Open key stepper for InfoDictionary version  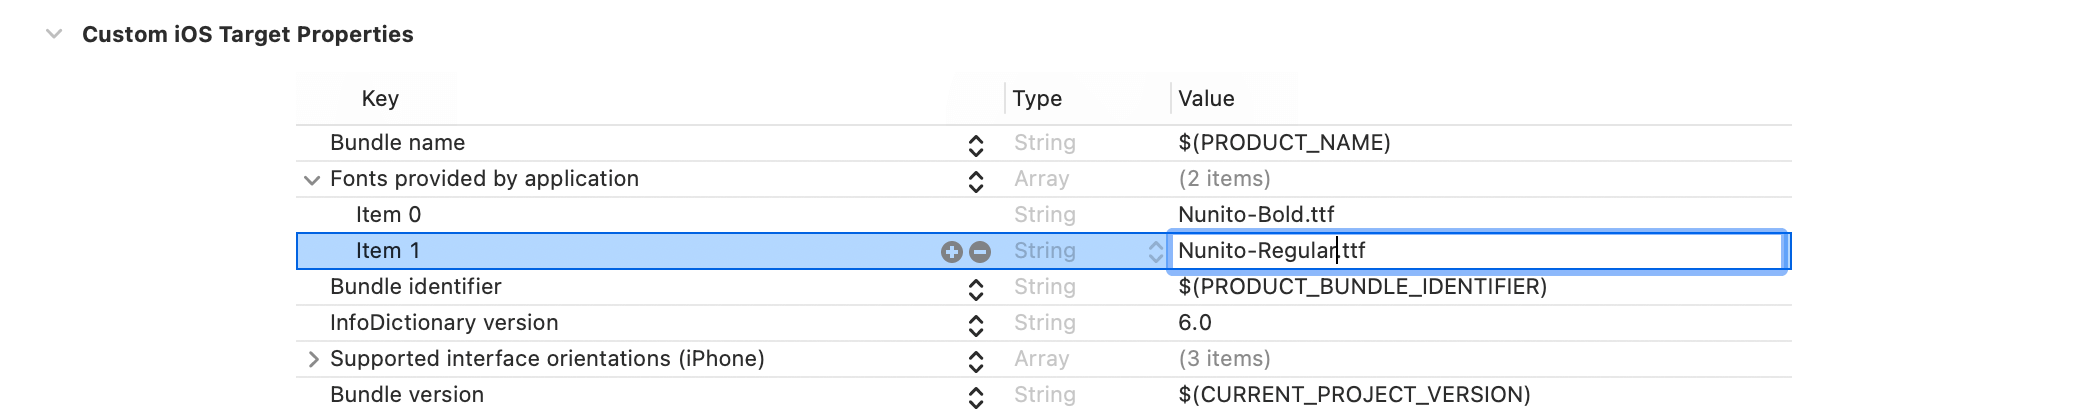(976, 325)
